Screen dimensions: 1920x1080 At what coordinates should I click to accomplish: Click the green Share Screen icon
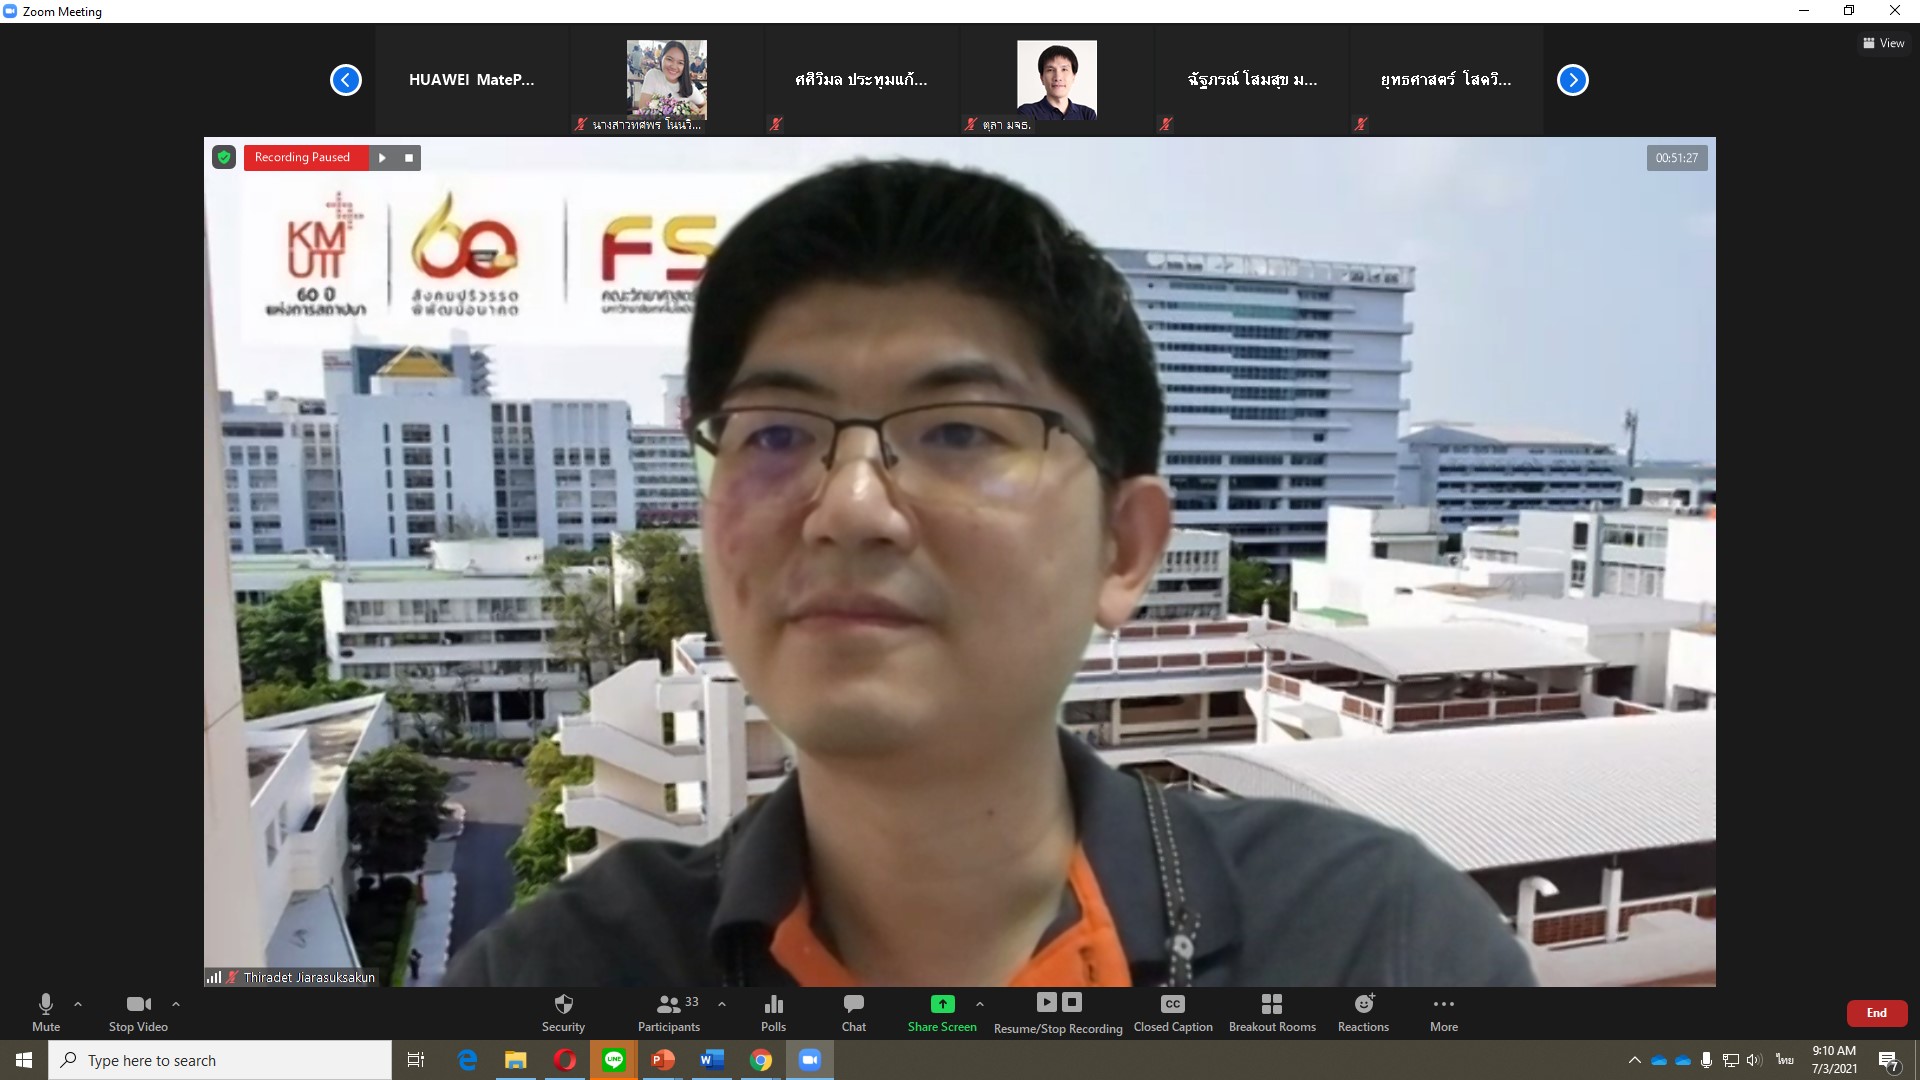tap(942, 1004)
